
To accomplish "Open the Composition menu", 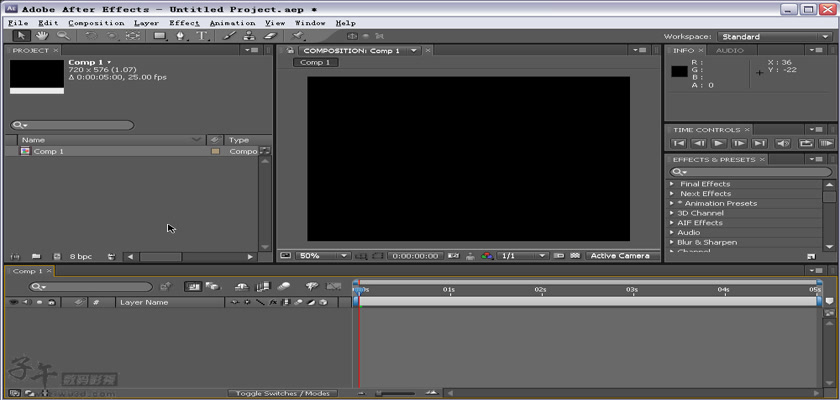I will (x=96, y=23).
